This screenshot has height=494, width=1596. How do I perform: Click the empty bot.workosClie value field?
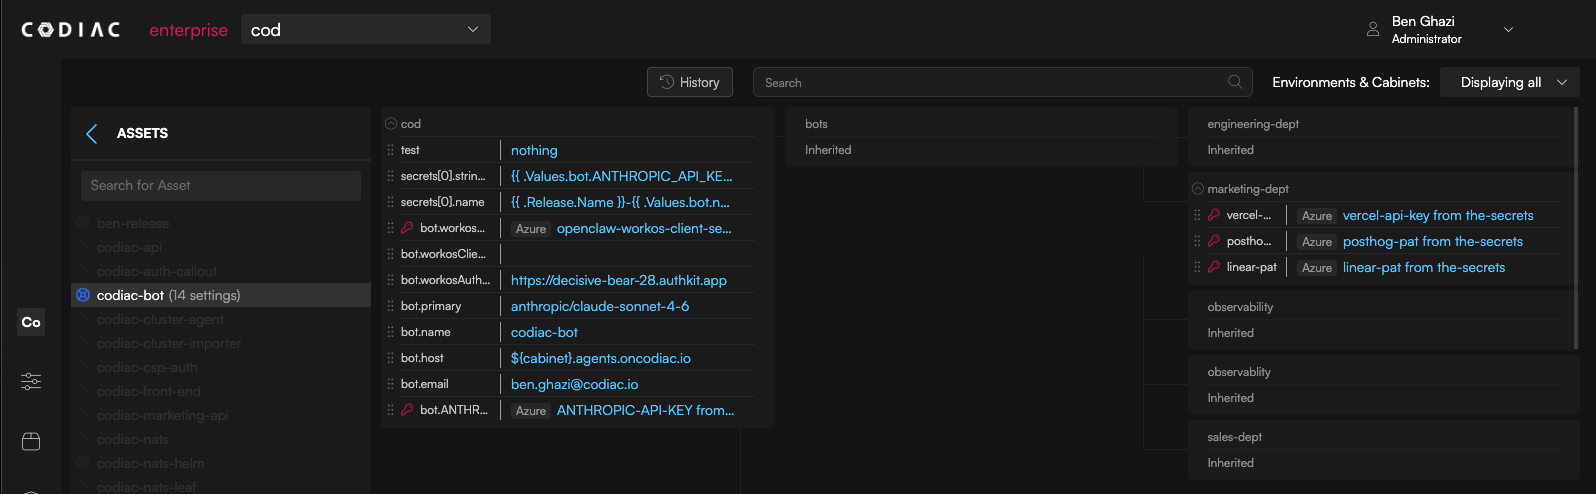630,254
